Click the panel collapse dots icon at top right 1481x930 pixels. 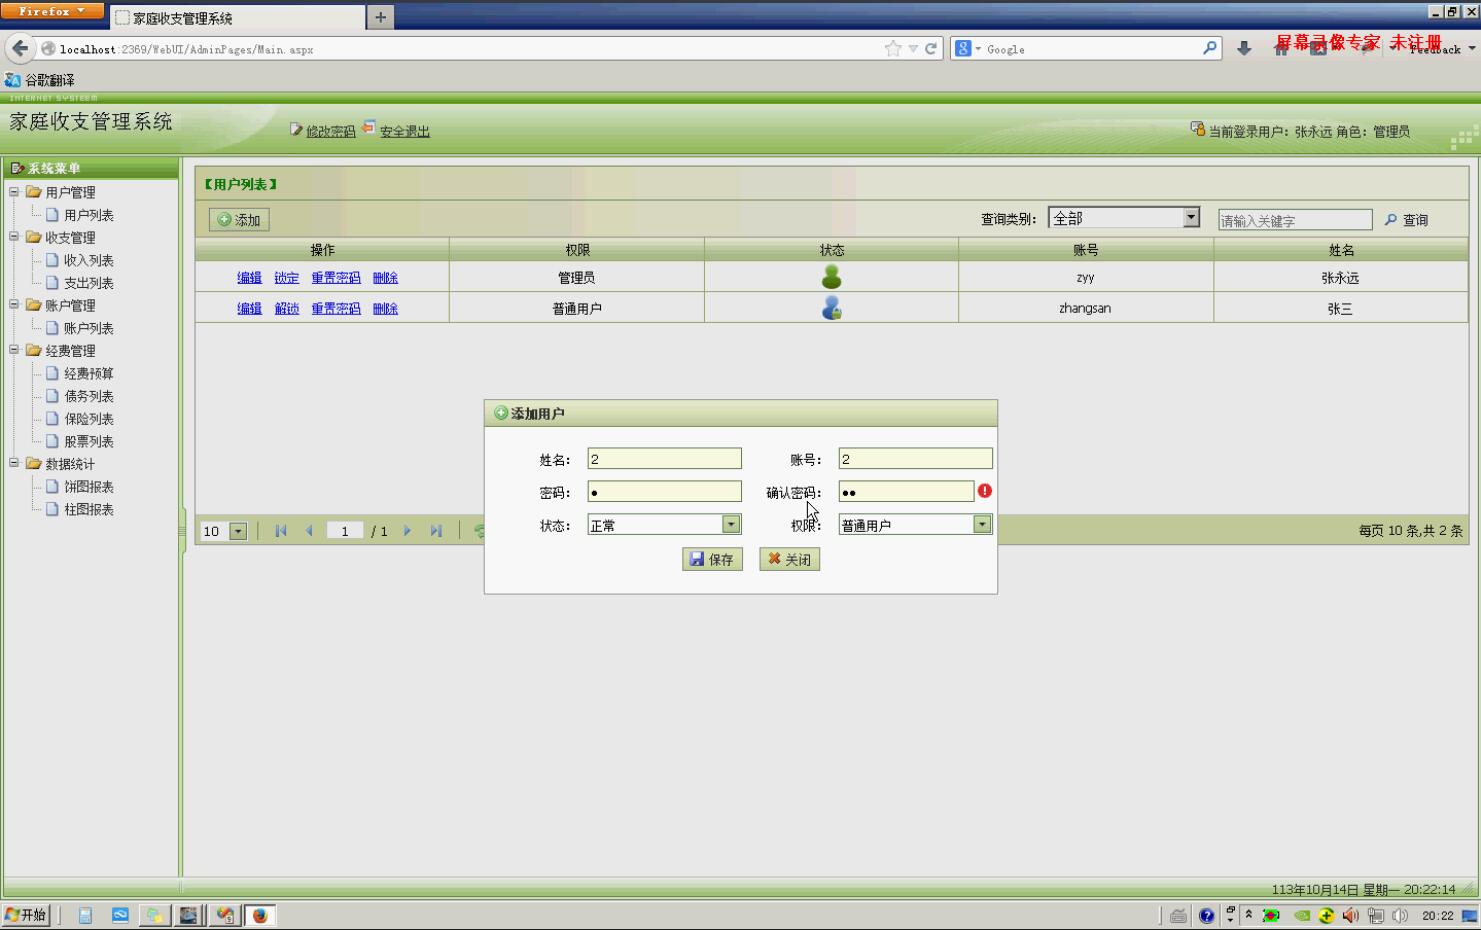pyautogui.click(x=1464, y=138)
